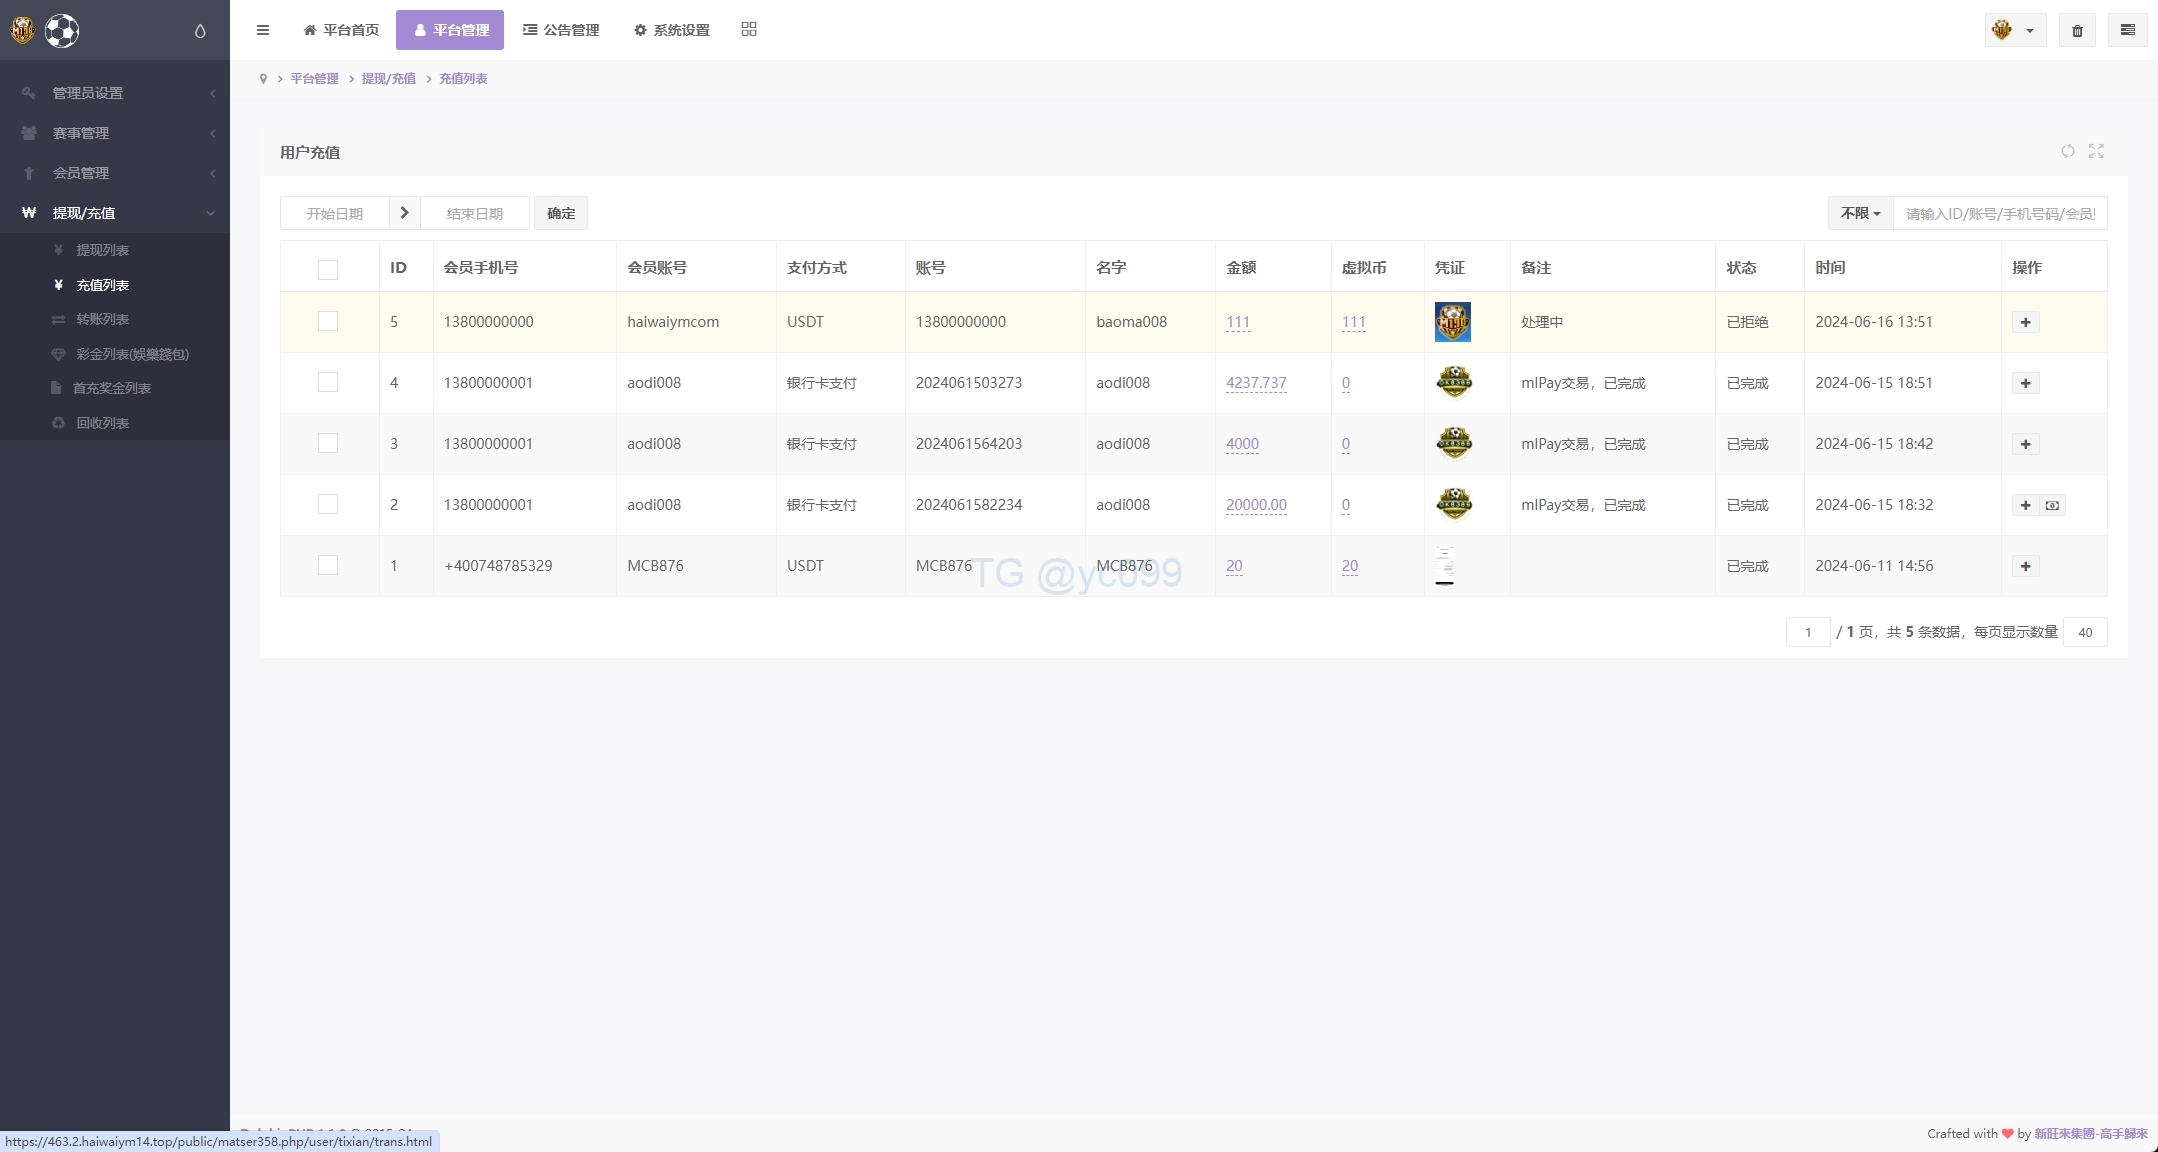
Task: Check the checkbox for row ID 1
Action: click(328, 566)
